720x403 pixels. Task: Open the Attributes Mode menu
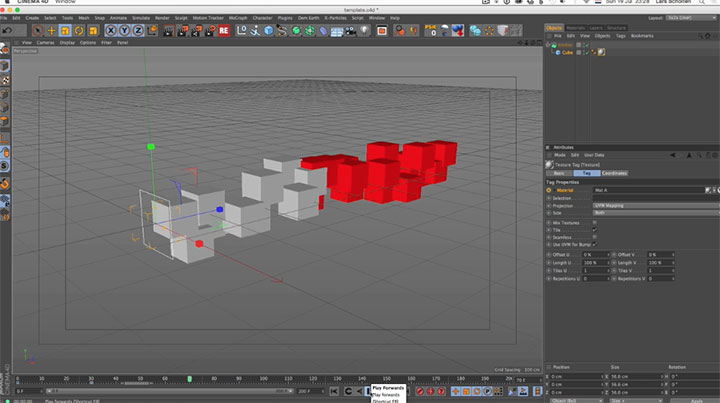560,155
